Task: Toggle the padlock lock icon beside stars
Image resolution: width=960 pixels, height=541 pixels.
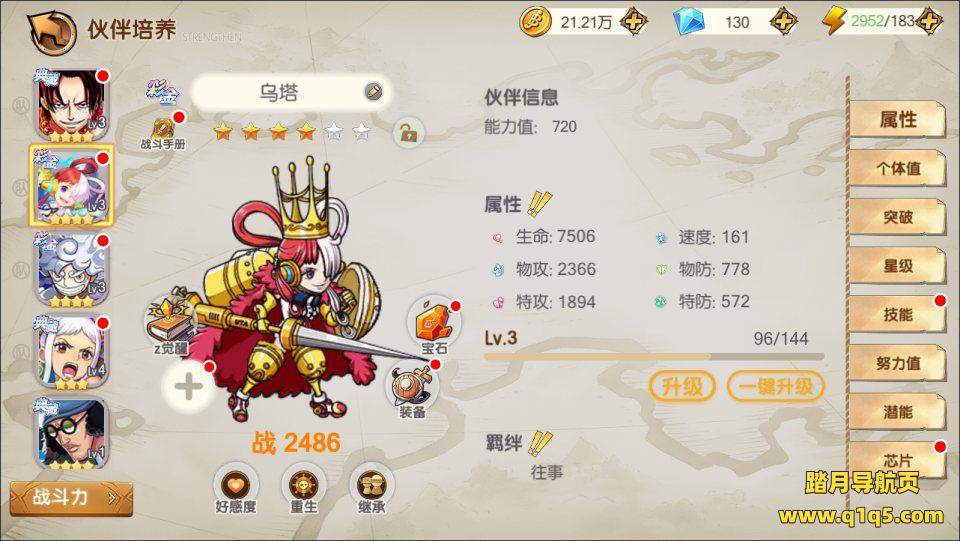Action: [409, 132]
